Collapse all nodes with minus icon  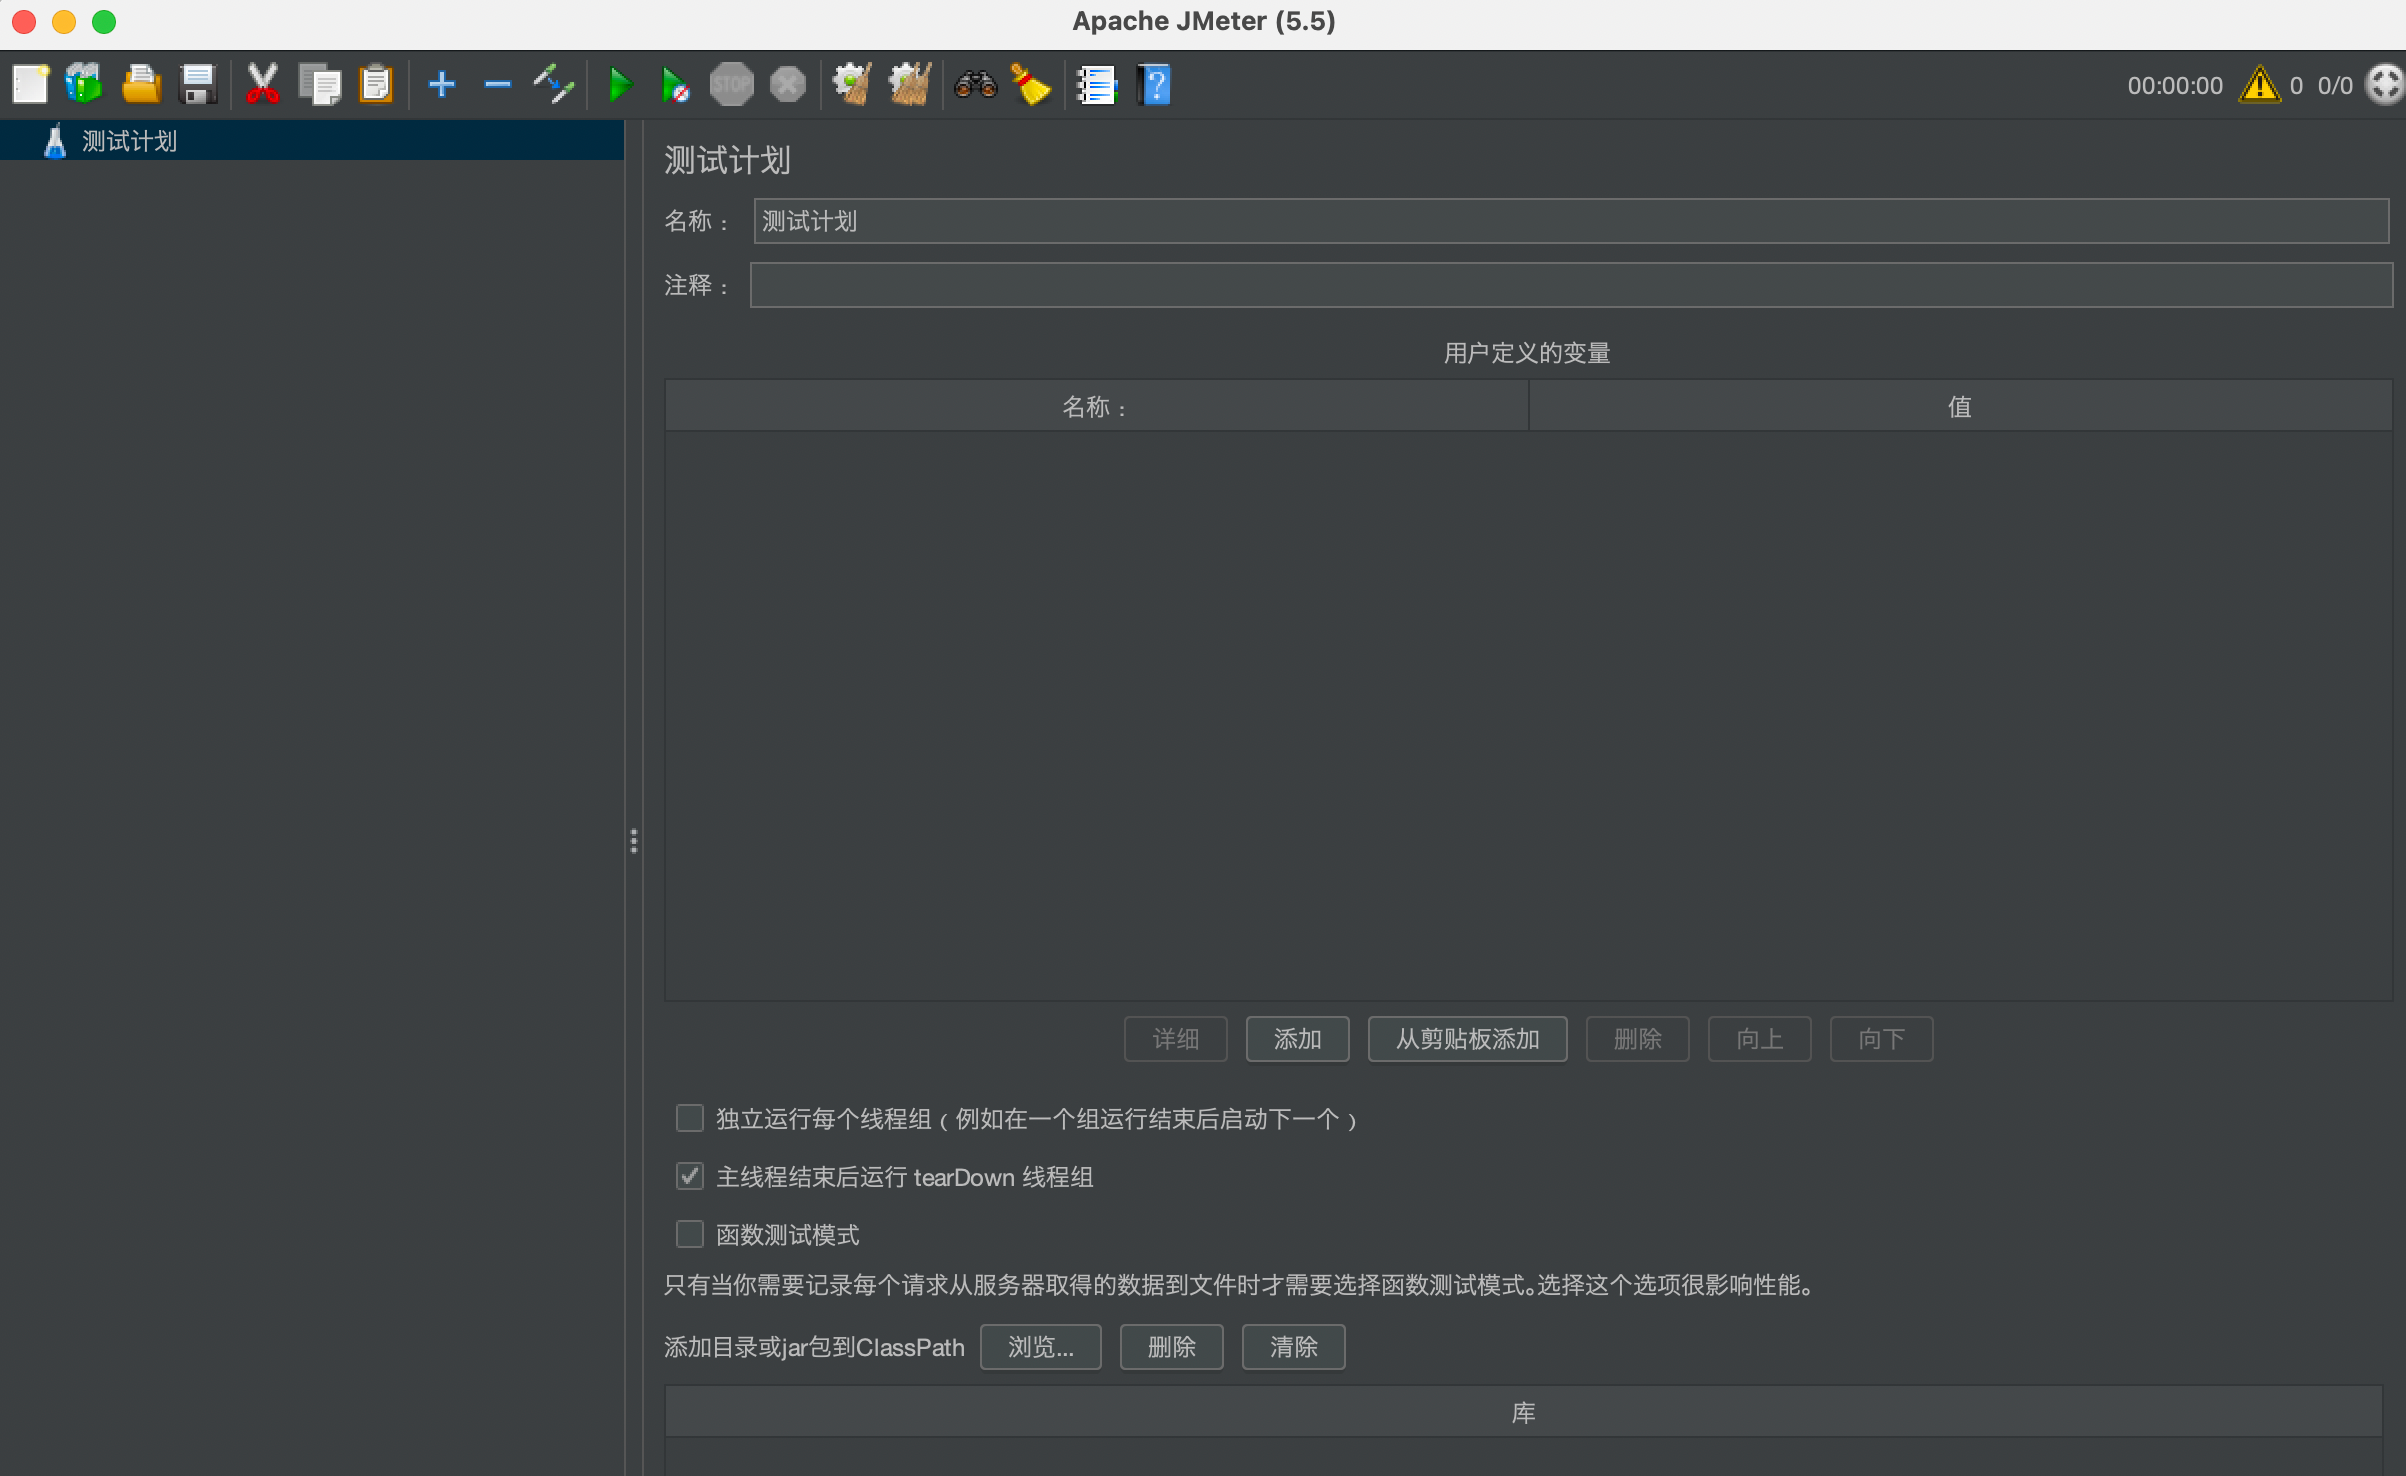tap(497, 85)
